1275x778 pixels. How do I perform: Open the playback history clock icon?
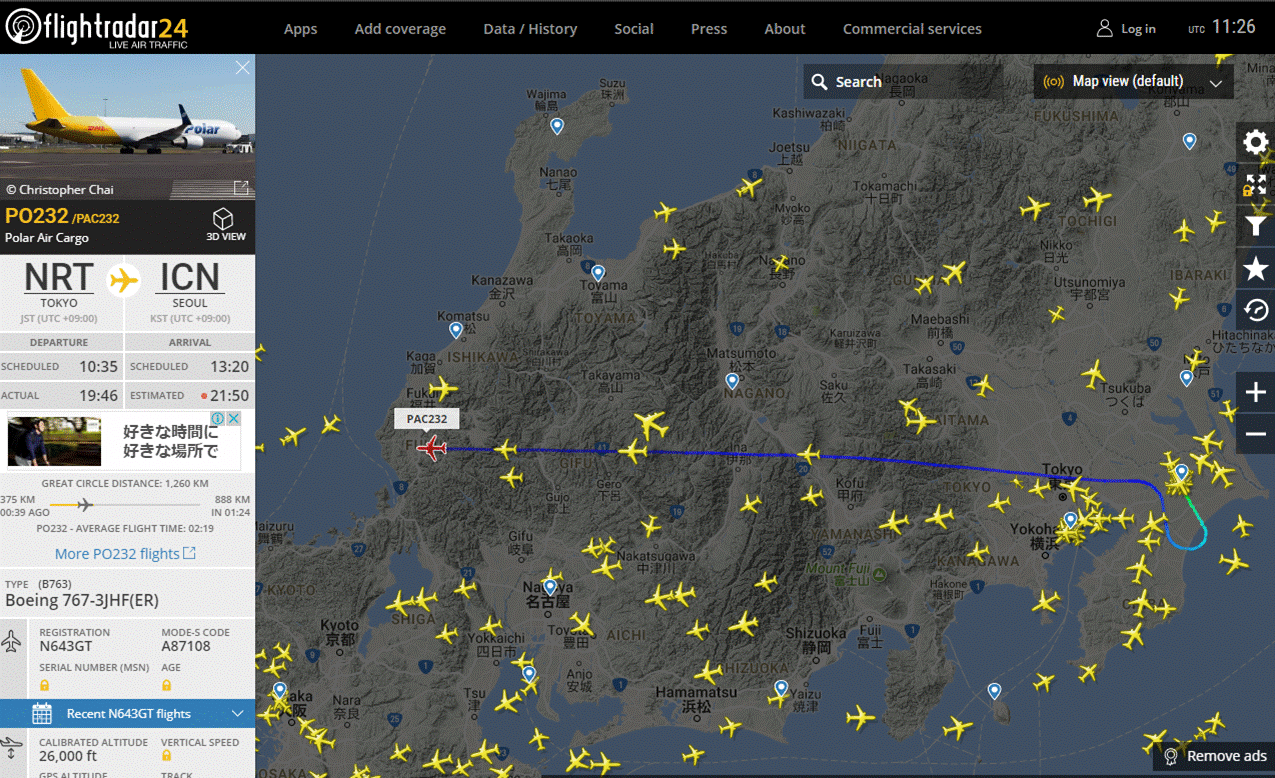[1256, 310]
